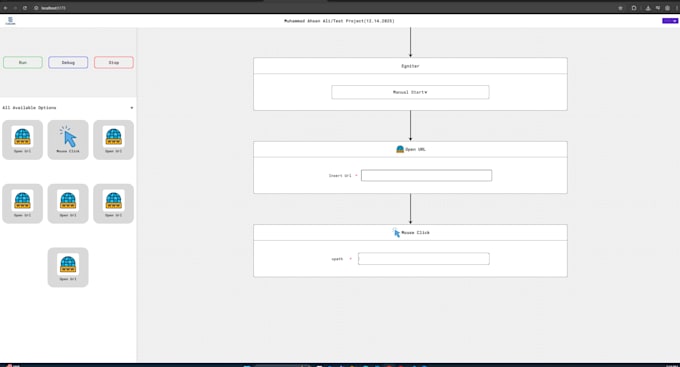680x367 pixels.
Task: Click the xpath input field
Action: tap(424, 259)
